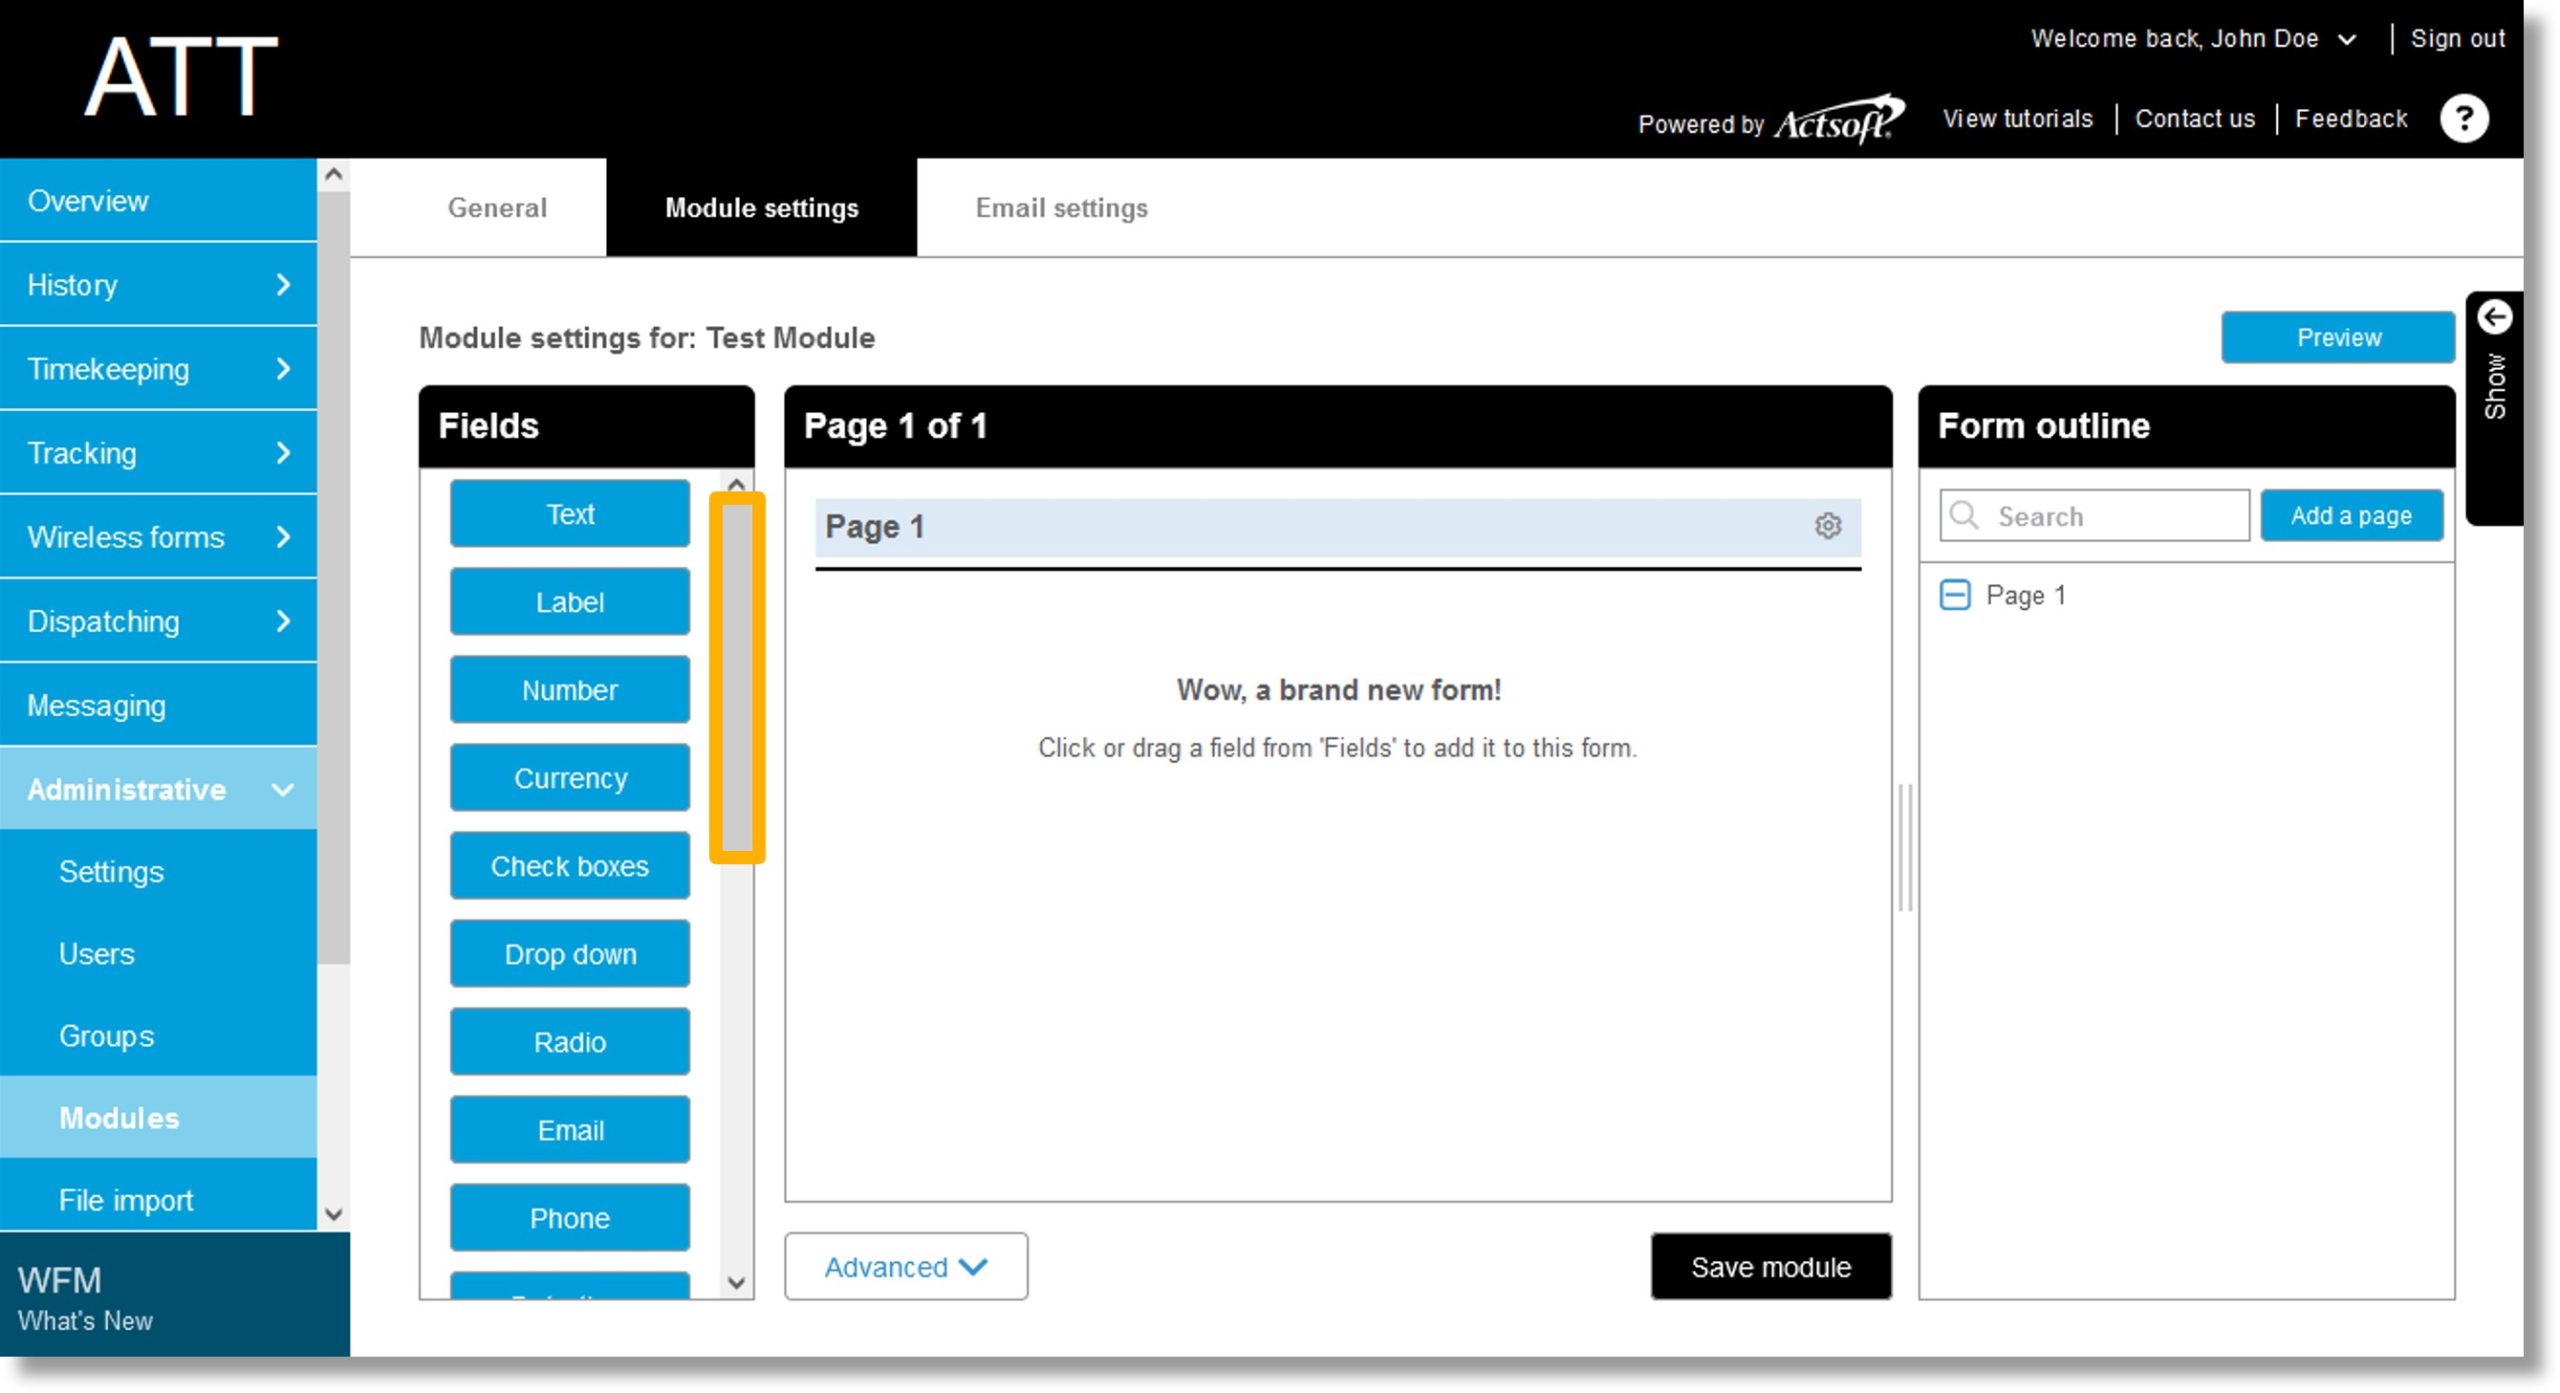Screen dimensions: 2560x1393
Task: Open the John Doe user dropdown arrow
Action: pyautogui.click(x=2347, y=40)
